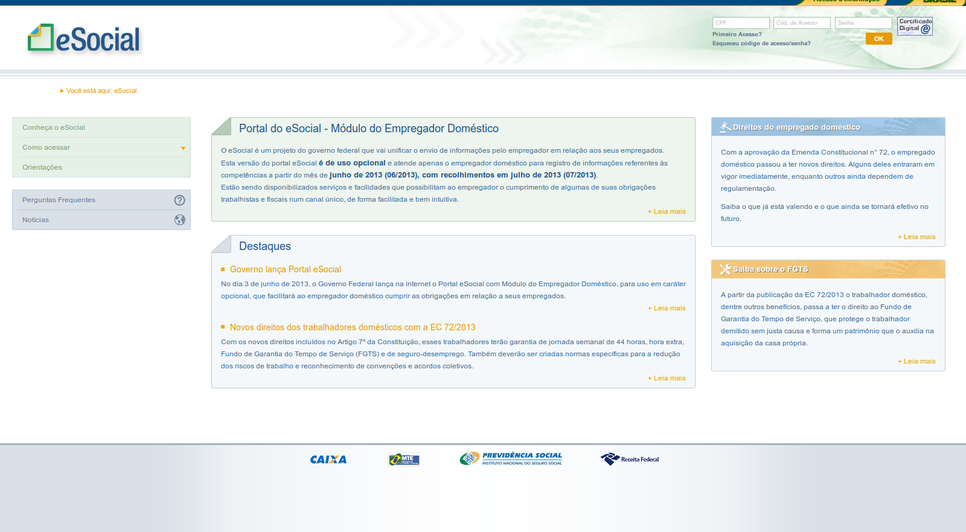Click the Perguntas Frequentes question mark icon
Viewport: 966px width, 532px height.
click(x=179, y=200)
